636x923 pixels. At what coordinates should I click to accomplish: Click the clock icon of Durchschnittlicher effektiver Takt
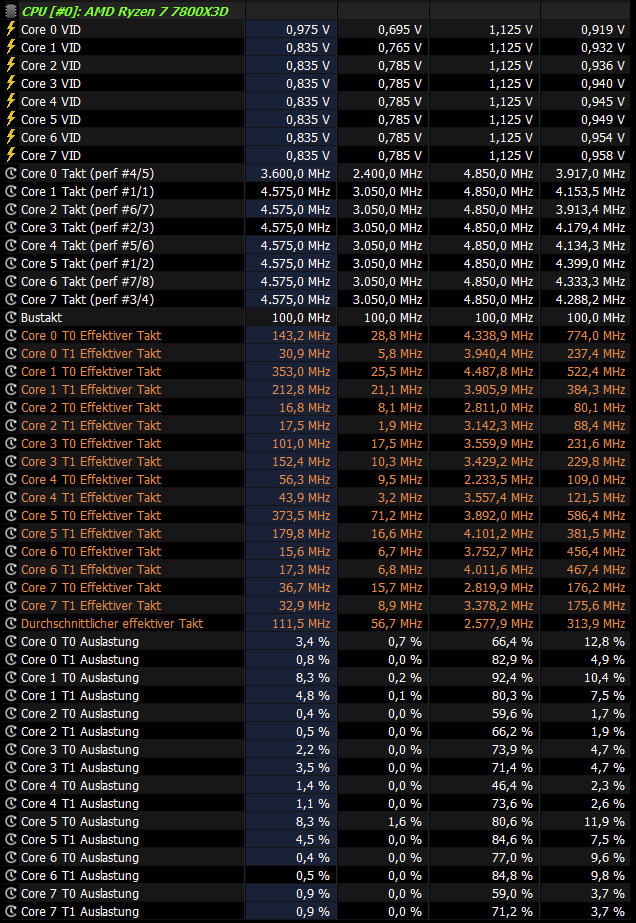click(10, 623)
